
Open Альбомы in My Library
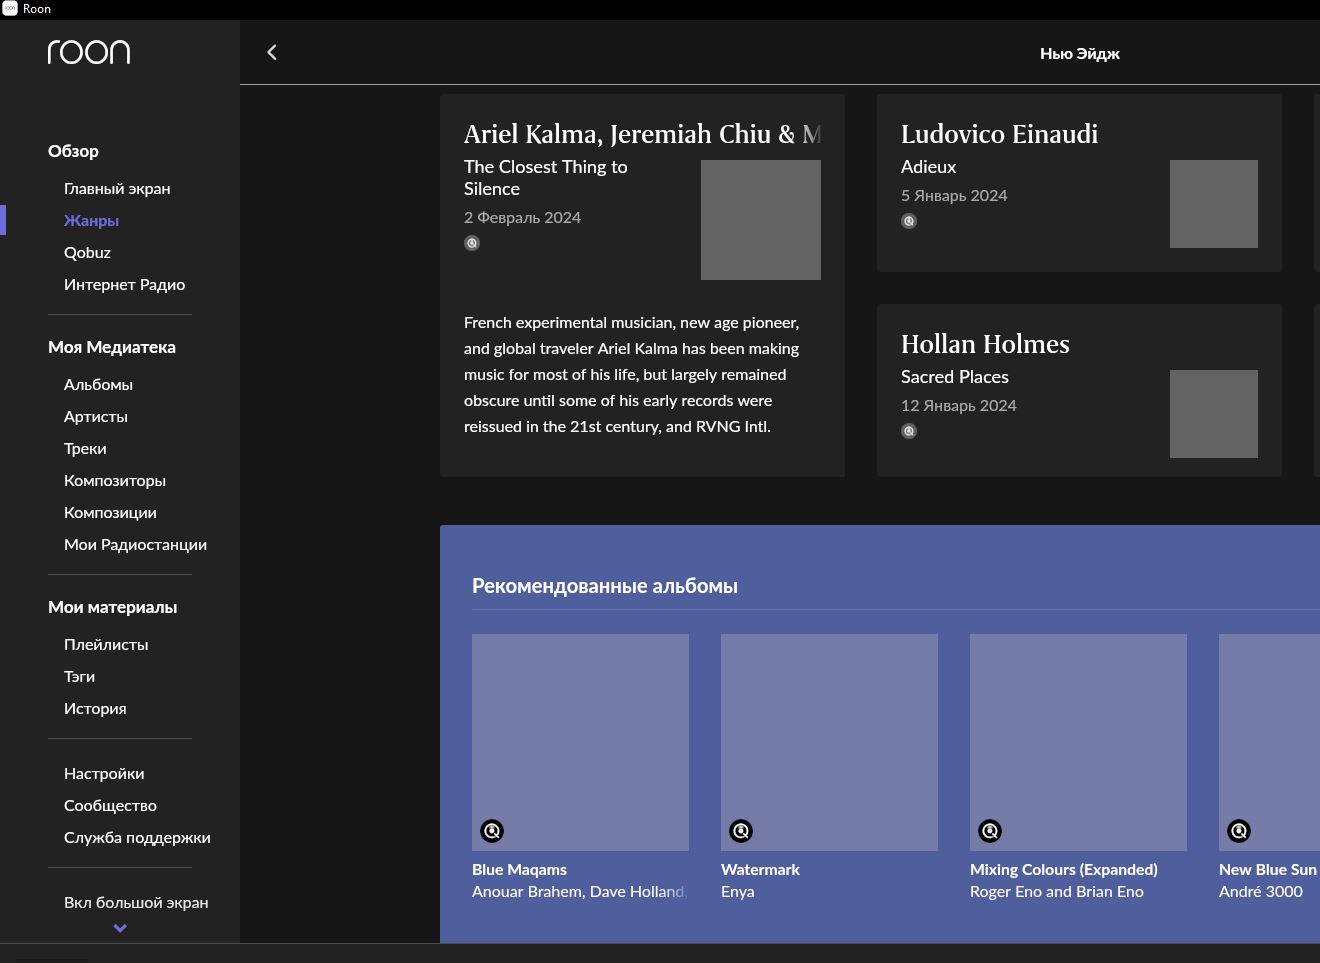pos(98,384)
